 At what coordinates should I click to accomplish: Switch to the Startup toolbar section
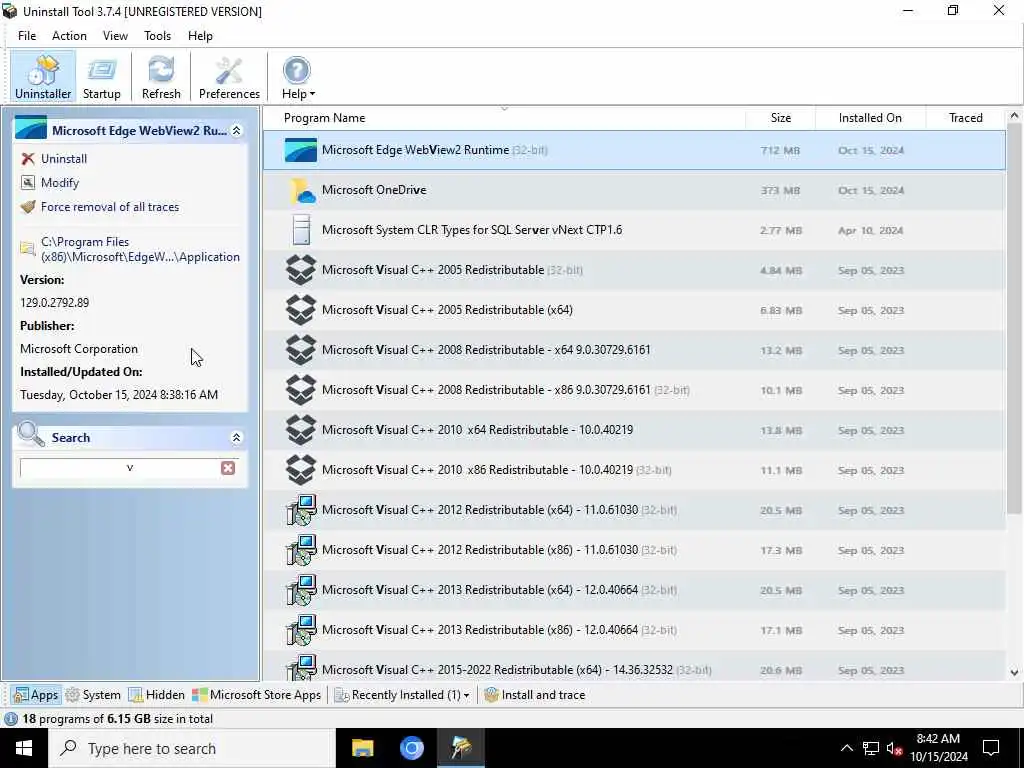point(101,77)
